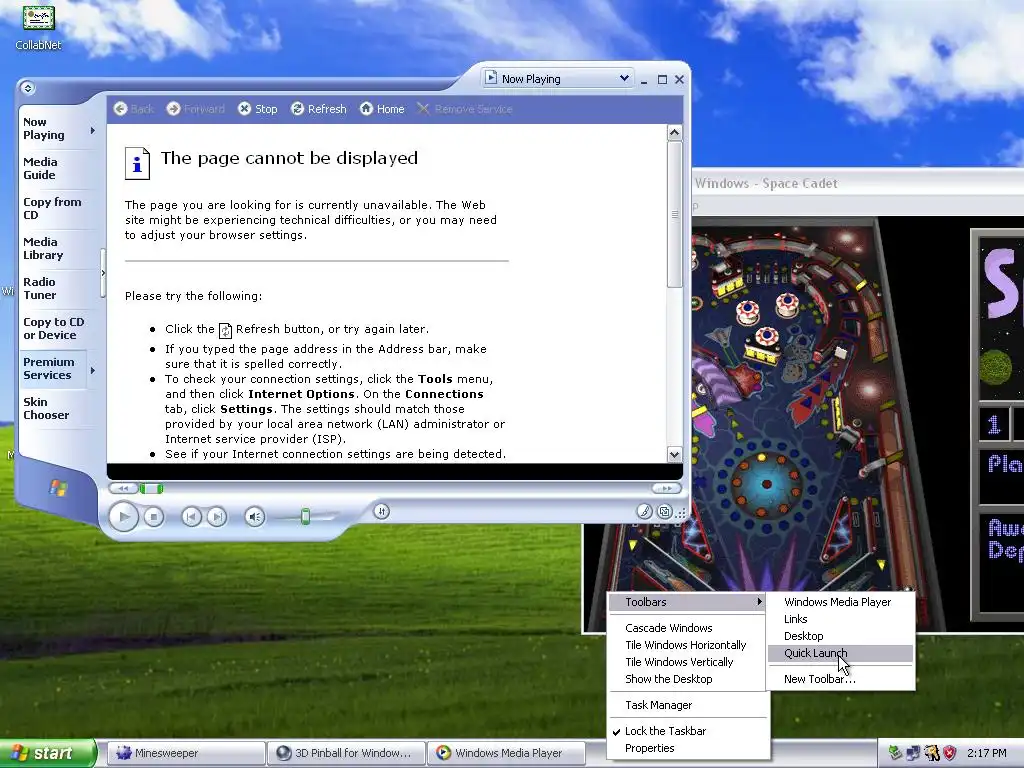Mute the Media Player sound
Viewport: 1024px width, 768px height.
pos(255,517)
